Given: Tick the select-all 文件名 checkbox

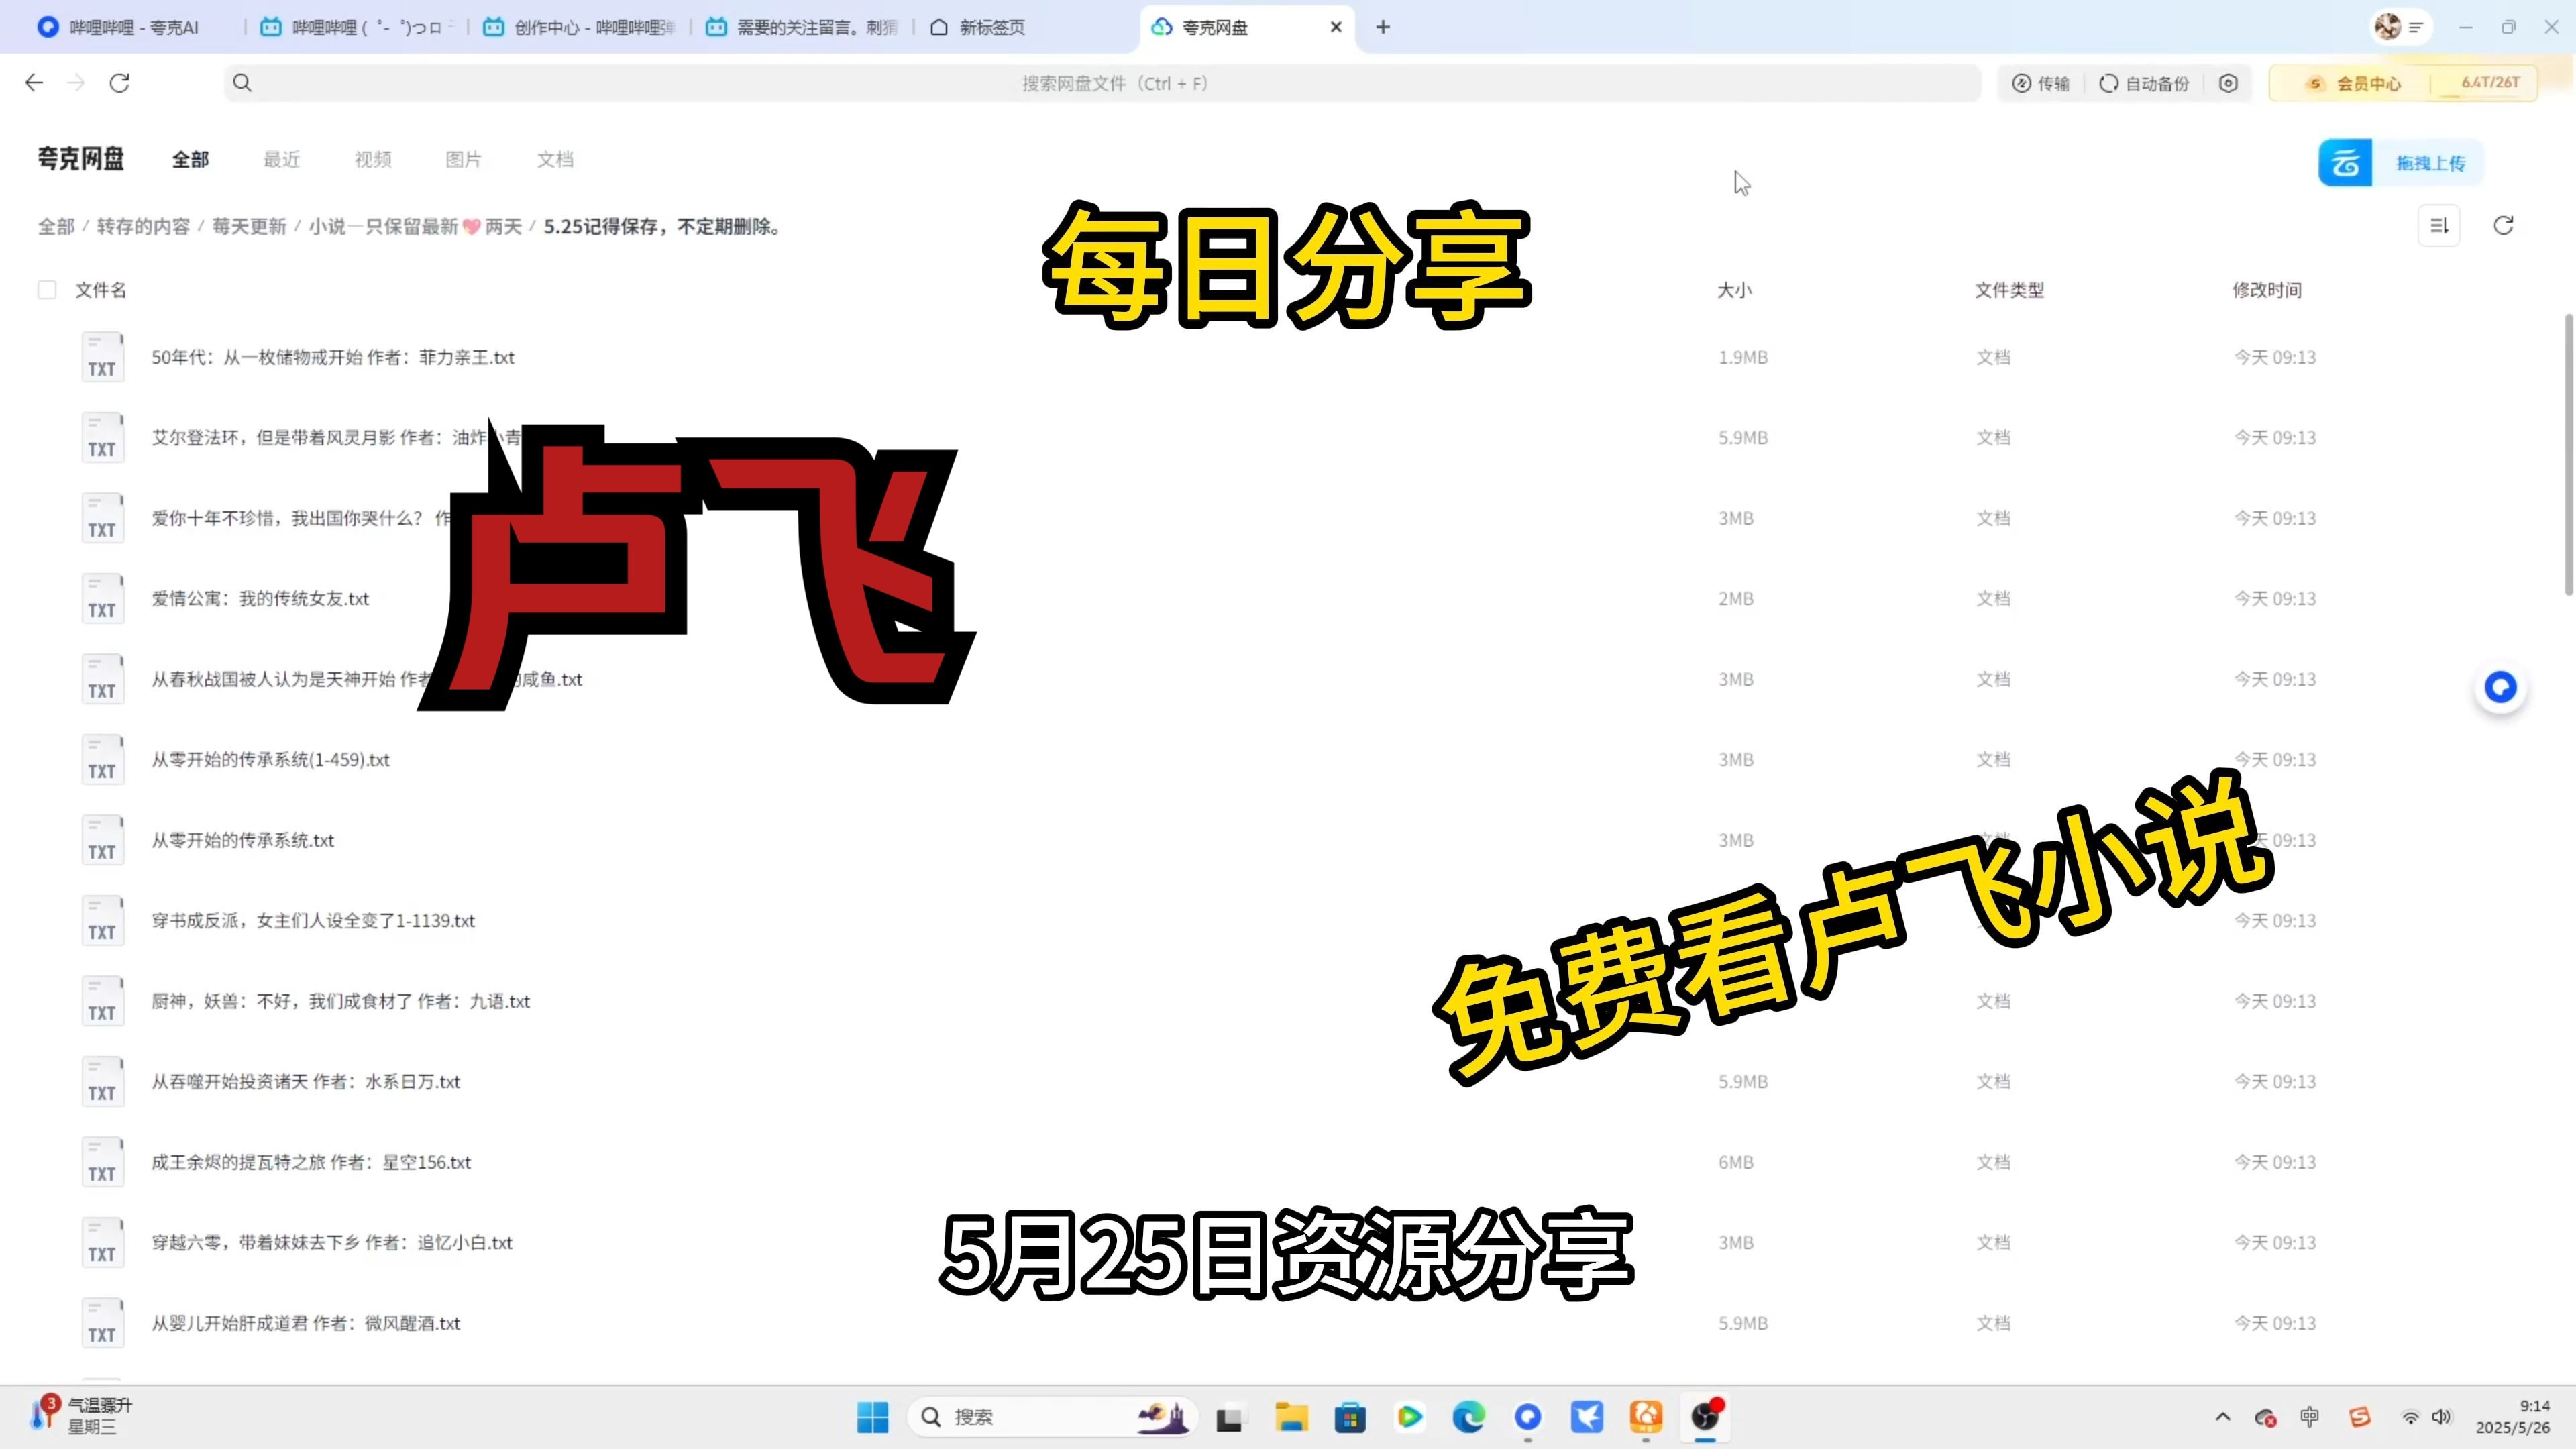Looking at the screenshot, I should [x=47, y=290].
